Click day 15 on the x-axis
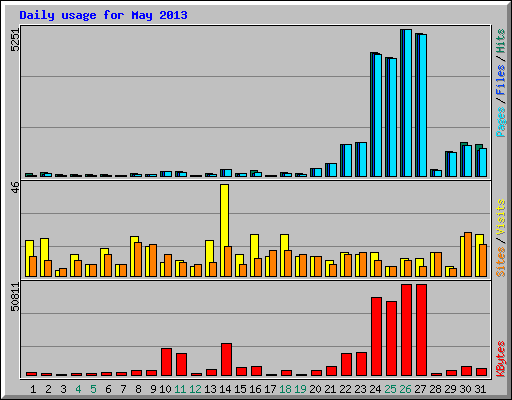The height and width of the screenshot is (400, 512). (240, 389)
